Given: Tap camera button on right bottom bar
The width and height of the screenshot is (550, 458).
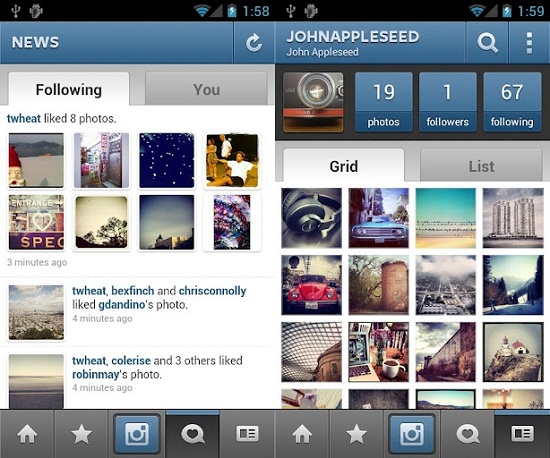Looking at the screenshot, I should coord(412,434).
